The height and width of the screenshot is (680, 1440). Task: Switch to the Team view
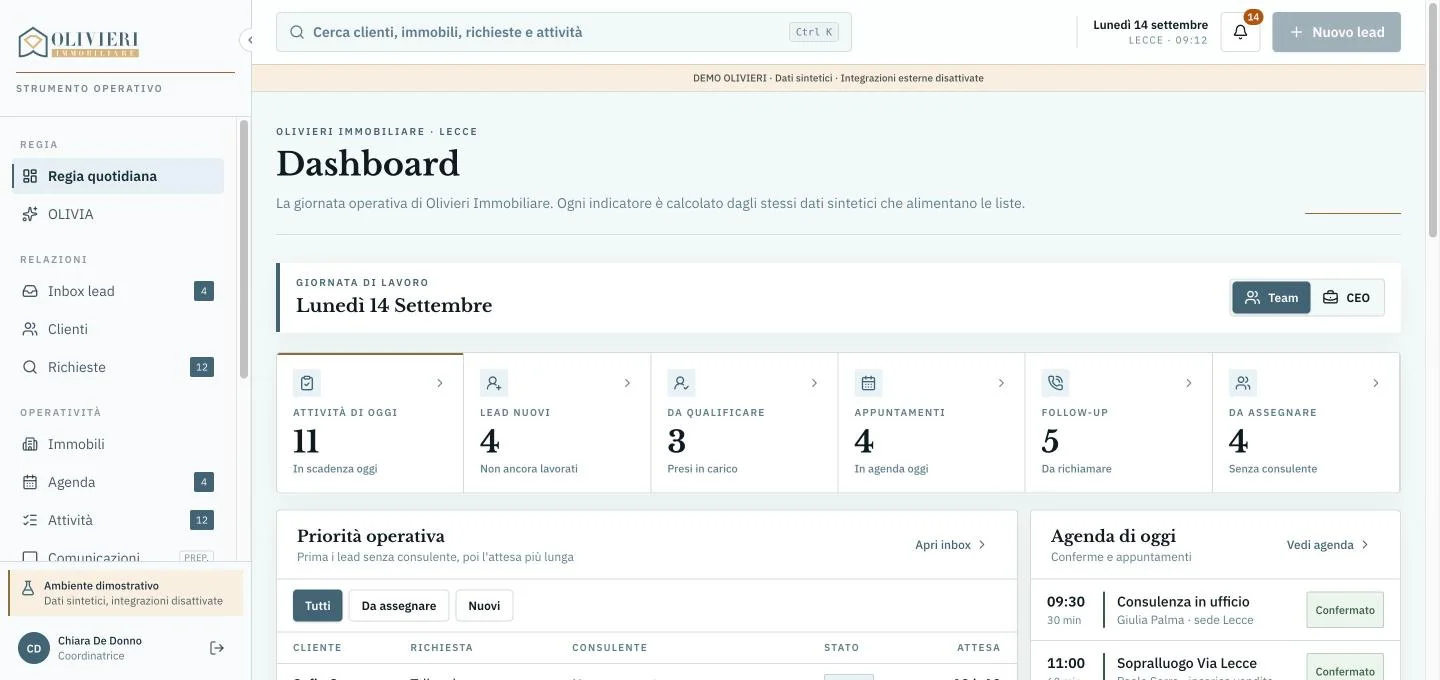[x=1271, y=297]
